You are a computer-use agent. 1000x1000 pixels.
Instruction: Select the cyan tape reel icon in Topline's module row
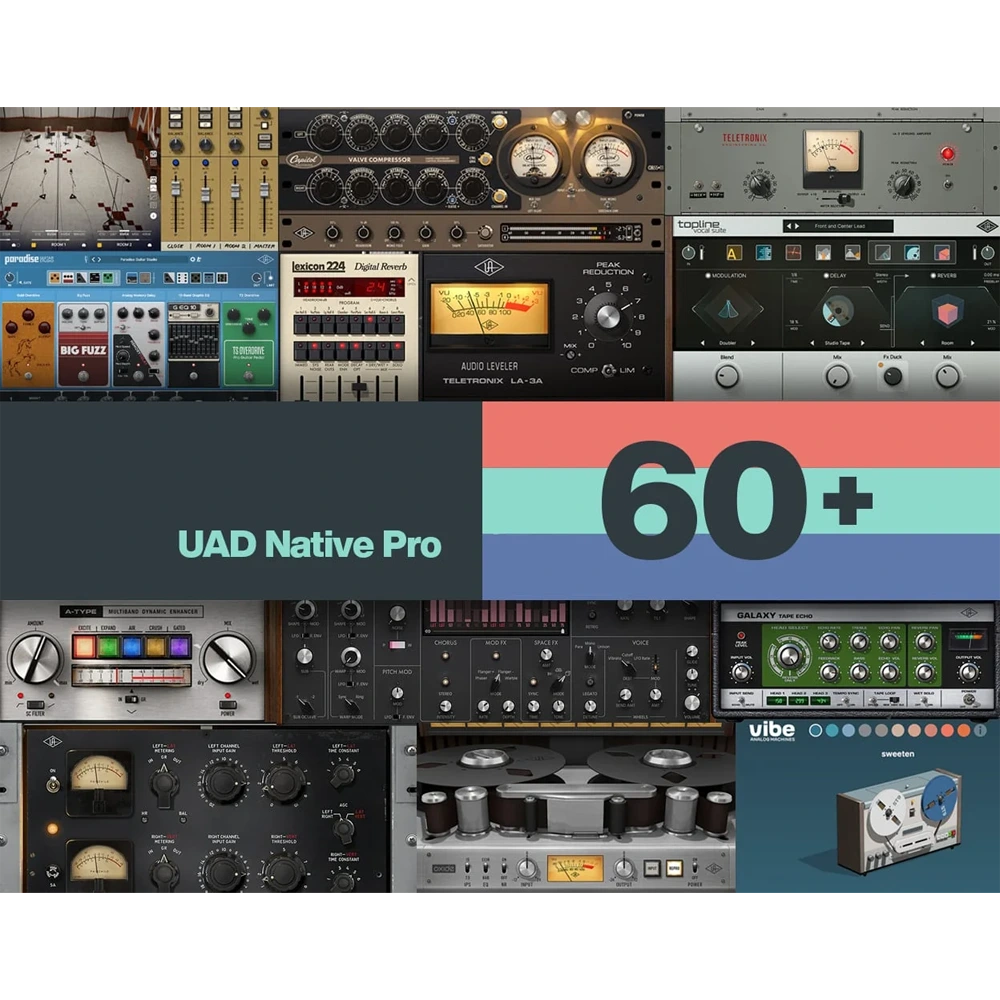coord(913,253)
